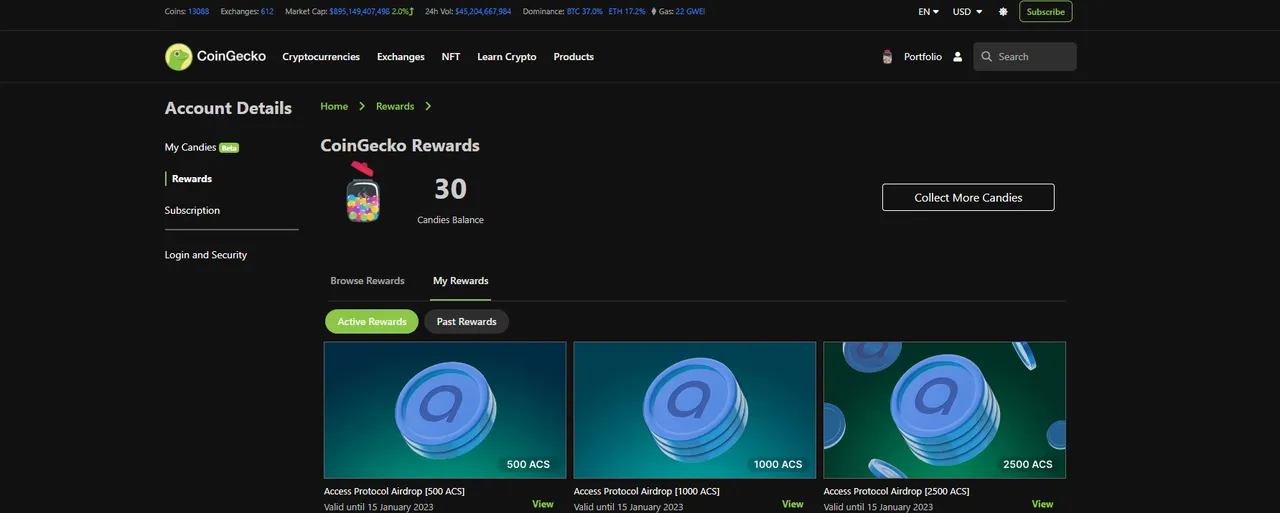View the 500 ACS airdrop reward

point(543,504)
